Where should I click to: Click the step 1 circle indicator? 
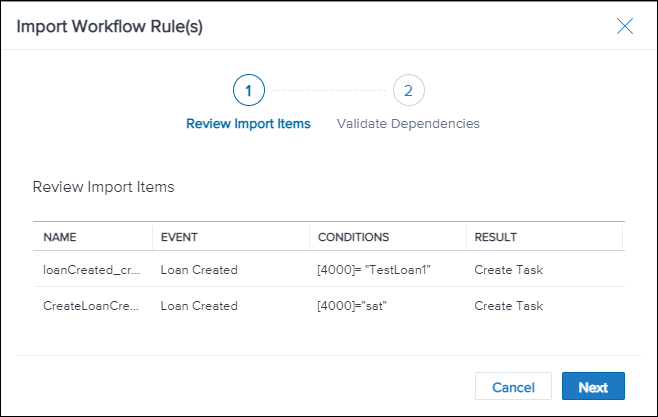(248, 91)
